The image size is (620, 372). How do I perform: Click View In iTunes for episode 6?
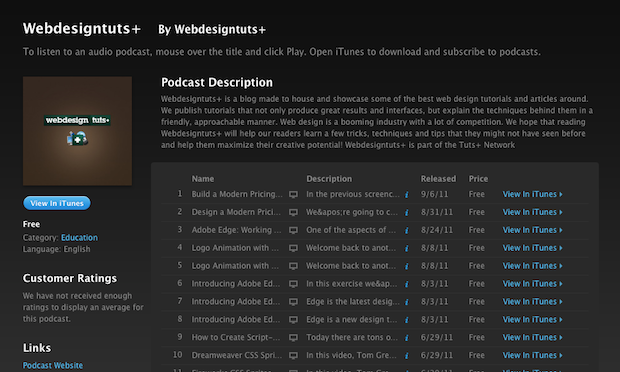tap(532, 283)
